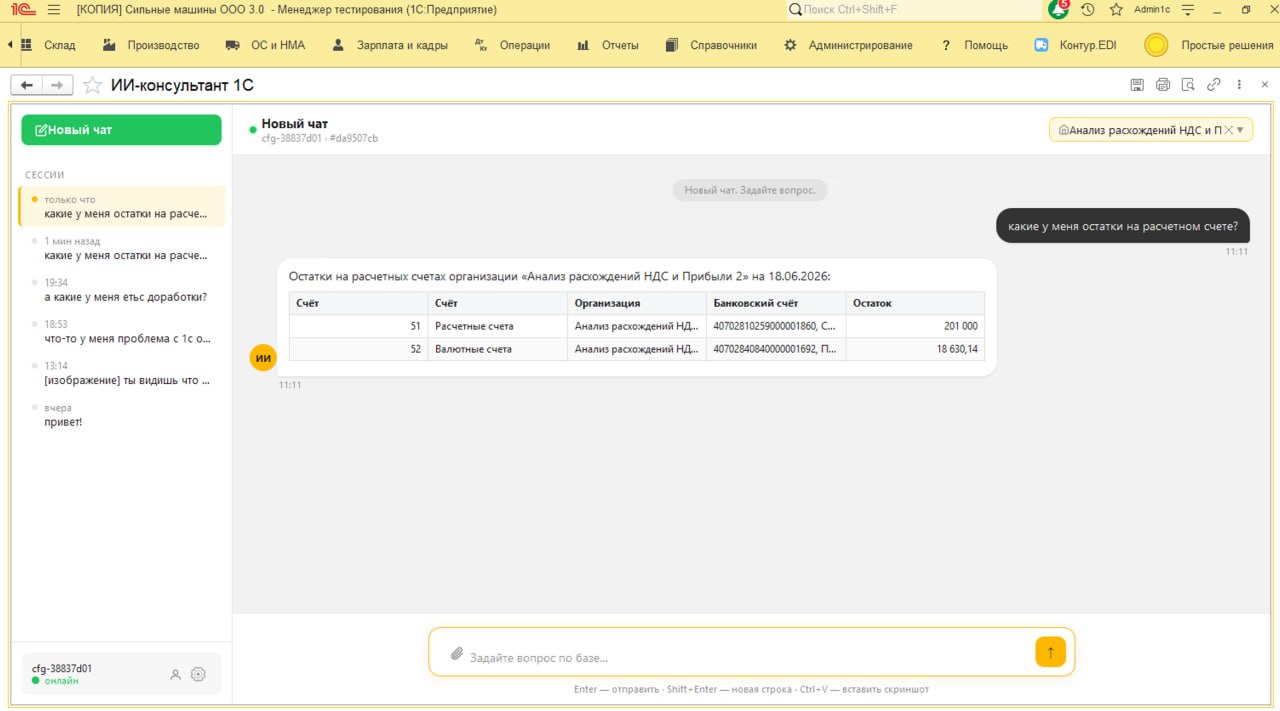The width and height of the screenshot is (1280, 711).
Task: Open settings gear in sidebar footer
Action: [x=198, y=674]
